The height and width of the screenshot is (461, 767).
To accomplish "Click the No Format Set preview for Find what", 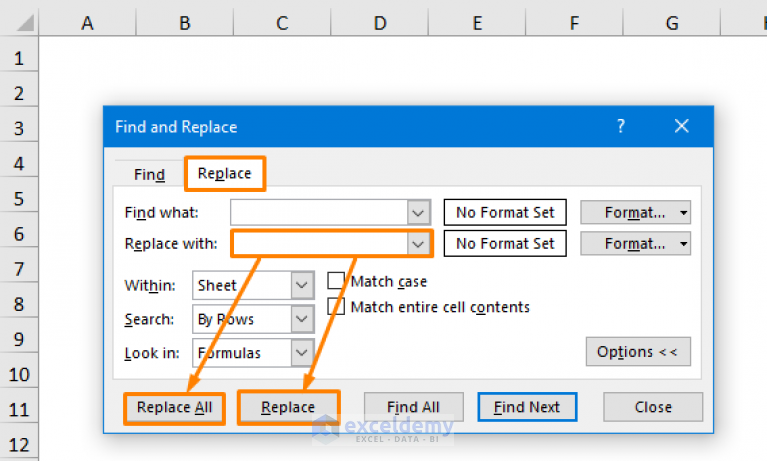I will pyautogui.click(x=505, y=212).
